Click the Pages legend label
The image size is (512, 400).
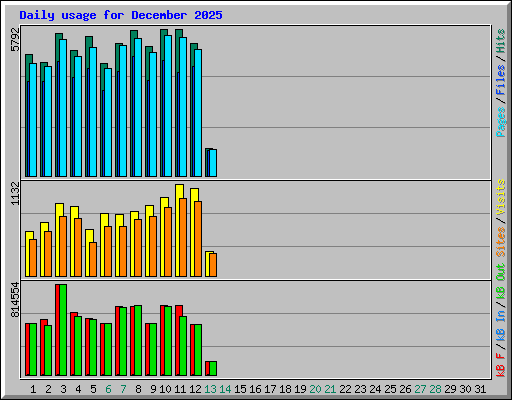coord(500,122)
